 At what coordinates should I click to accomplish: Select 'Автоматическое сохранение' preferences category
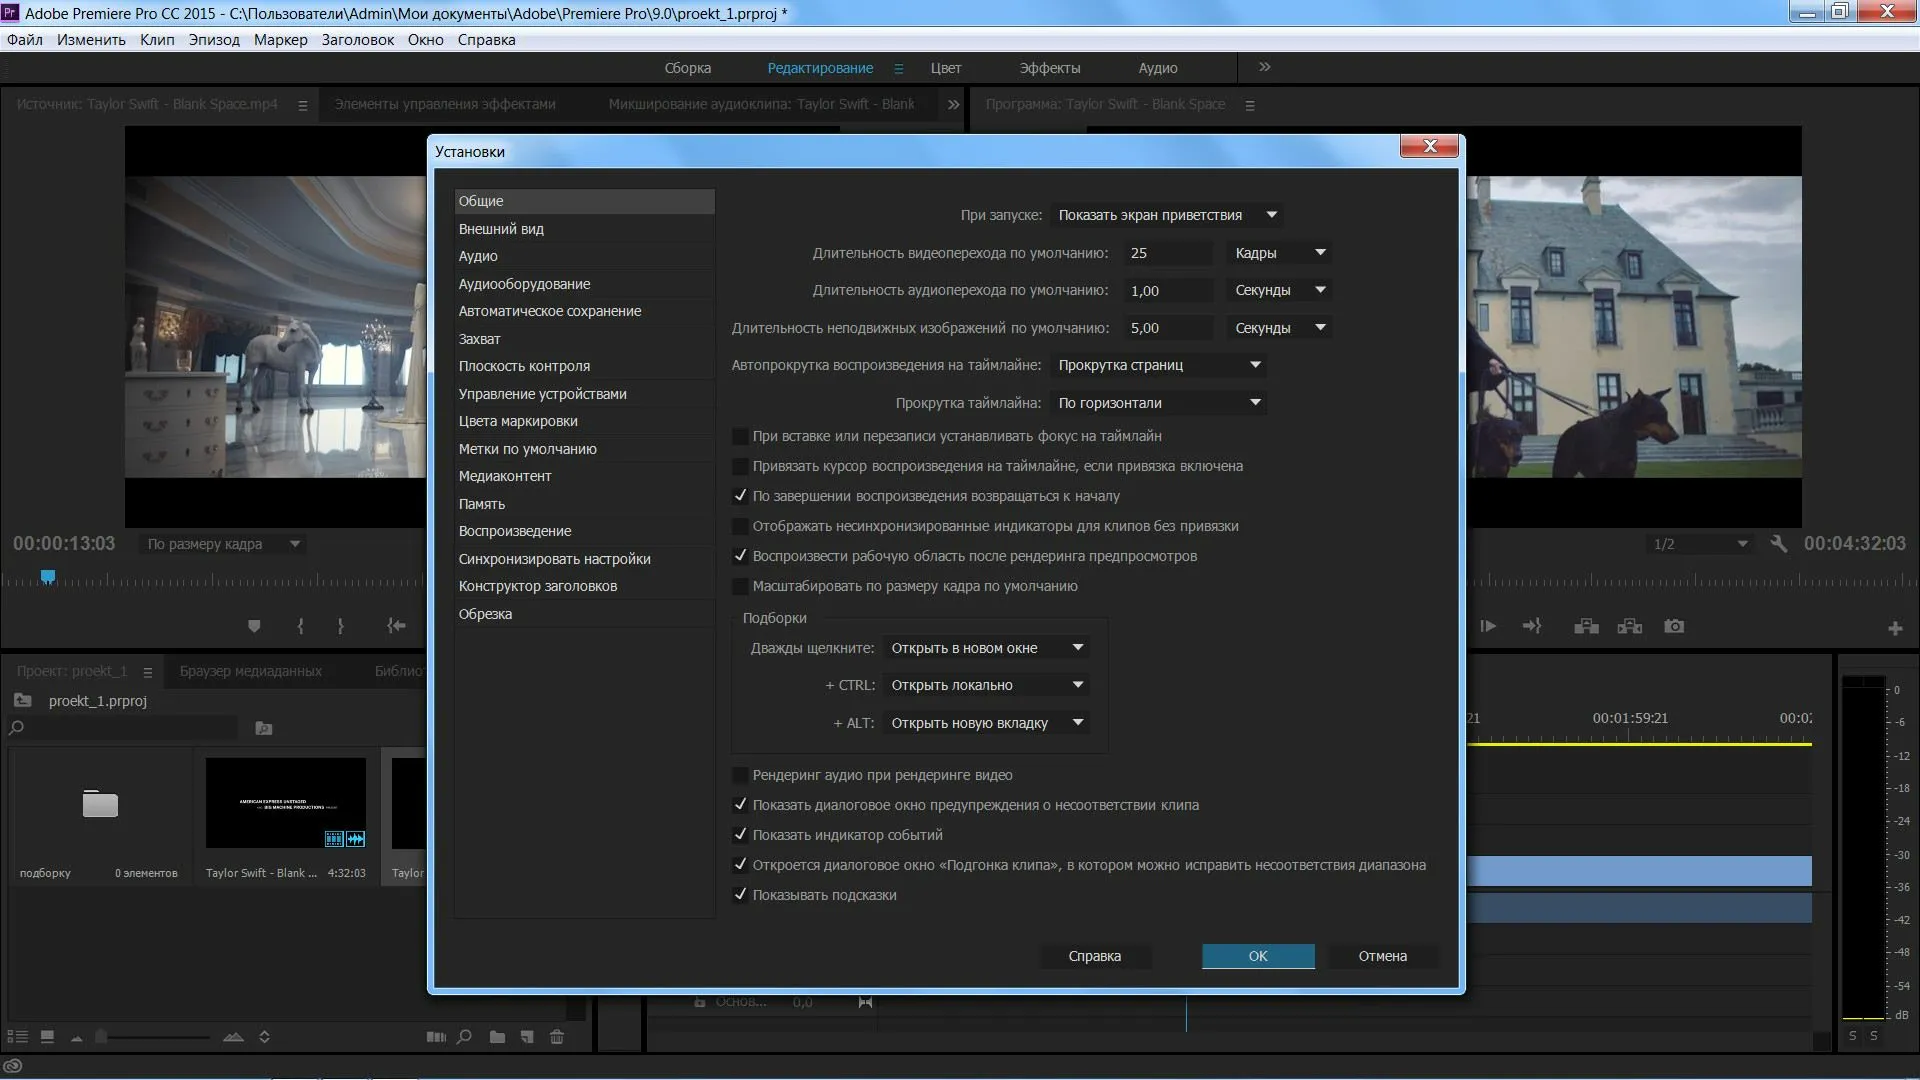[x=550, y=311]
